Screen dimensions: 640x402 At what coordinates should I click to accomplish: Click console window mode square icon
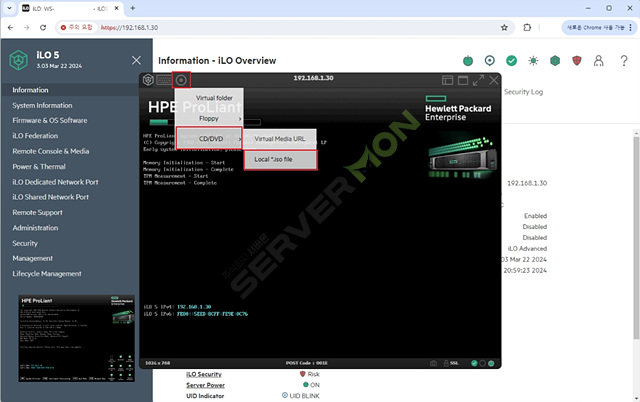click(x=463, y=80)
